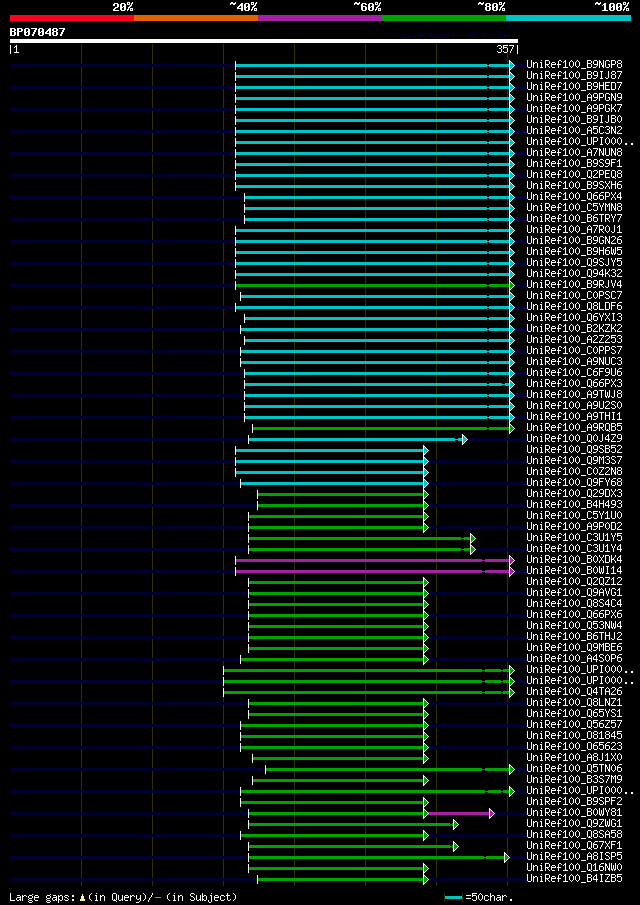Click green bar of UniRef100_A8J1X0
640x905 pixels.
[338, 758]
